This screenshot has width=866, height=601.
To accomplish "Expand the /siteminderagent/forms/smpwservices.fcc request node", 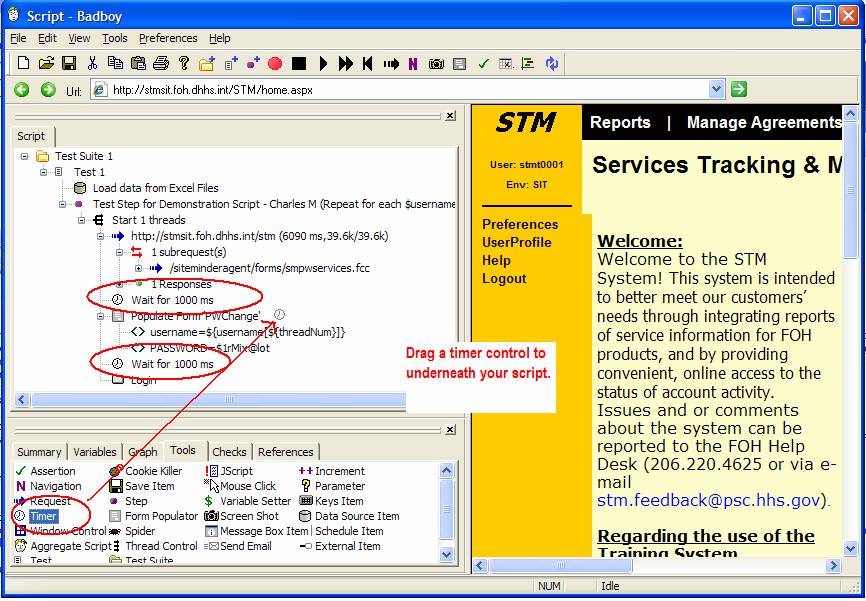I will (x=138, y=268).
